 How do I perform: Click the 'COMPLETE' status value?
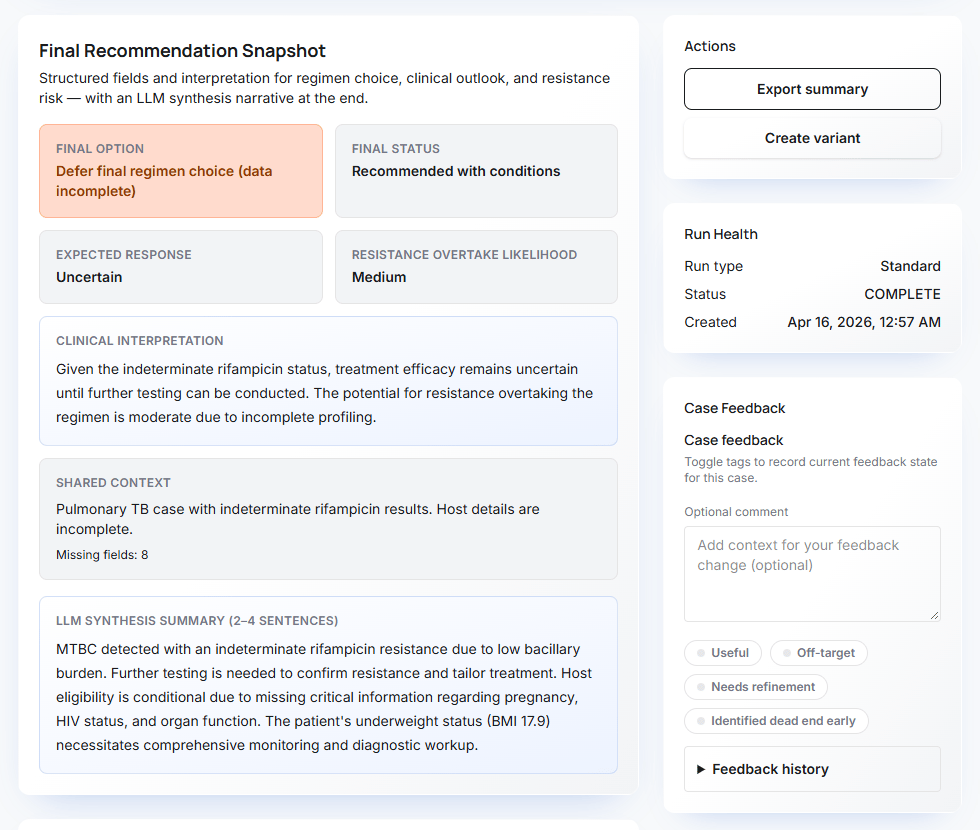click(902, 294)
